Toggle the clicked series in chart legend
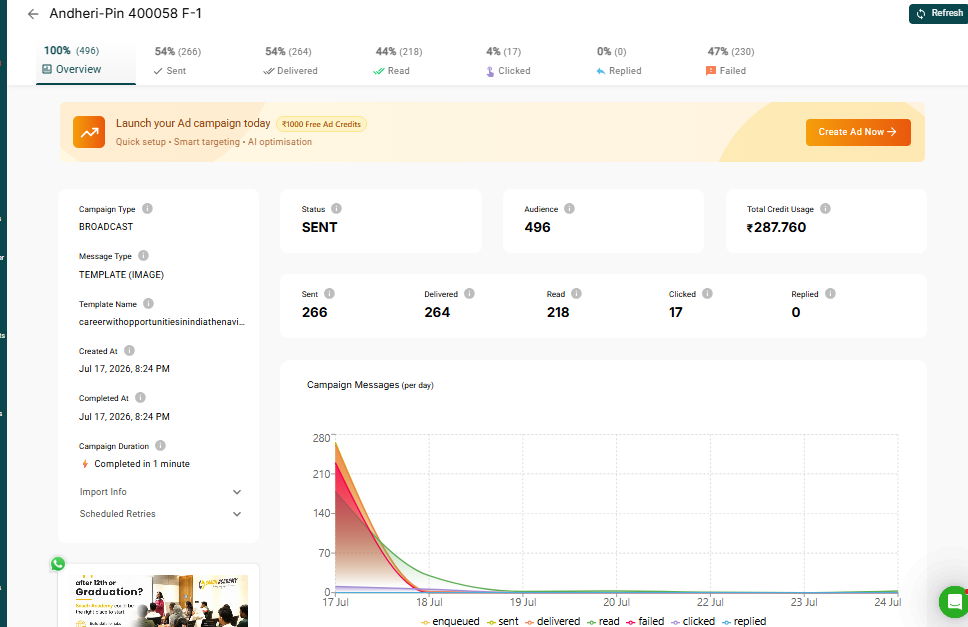Viewport: 968px width, 627px height. (x=693, y=621)
